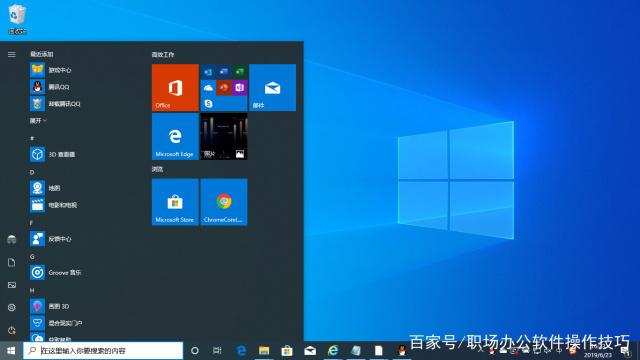Open taskbar date and clock

[598, 351]
